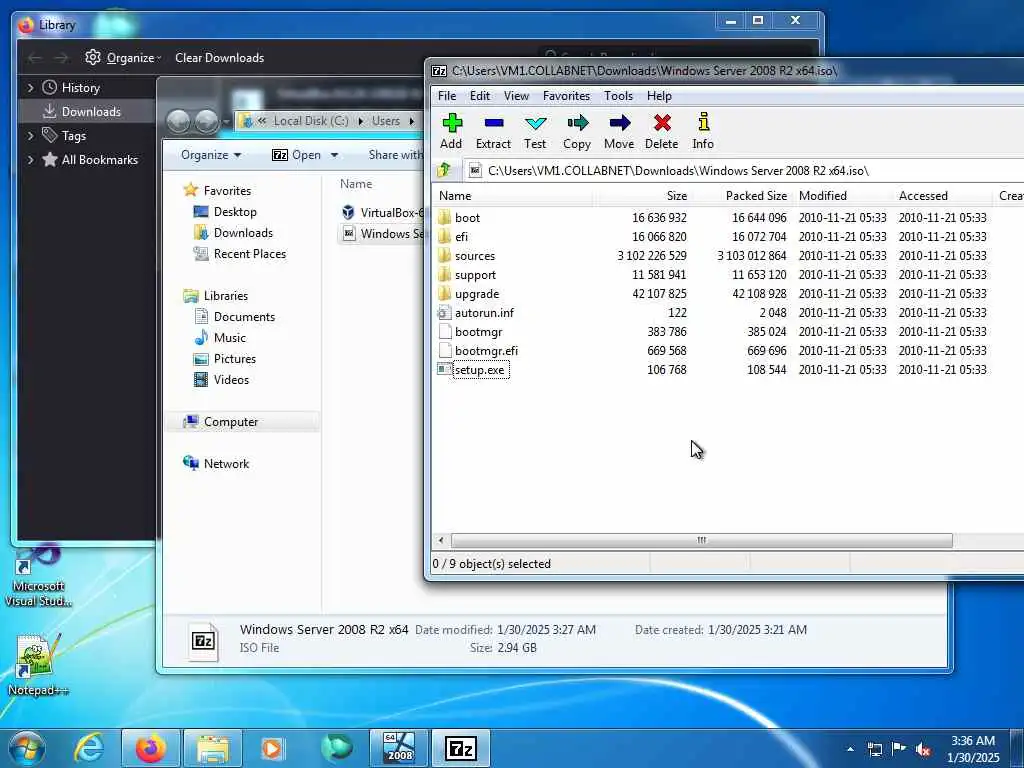Select the bootmgr file in 7-Zip
The image size is (1024, 768).
[x=478, y=332]
